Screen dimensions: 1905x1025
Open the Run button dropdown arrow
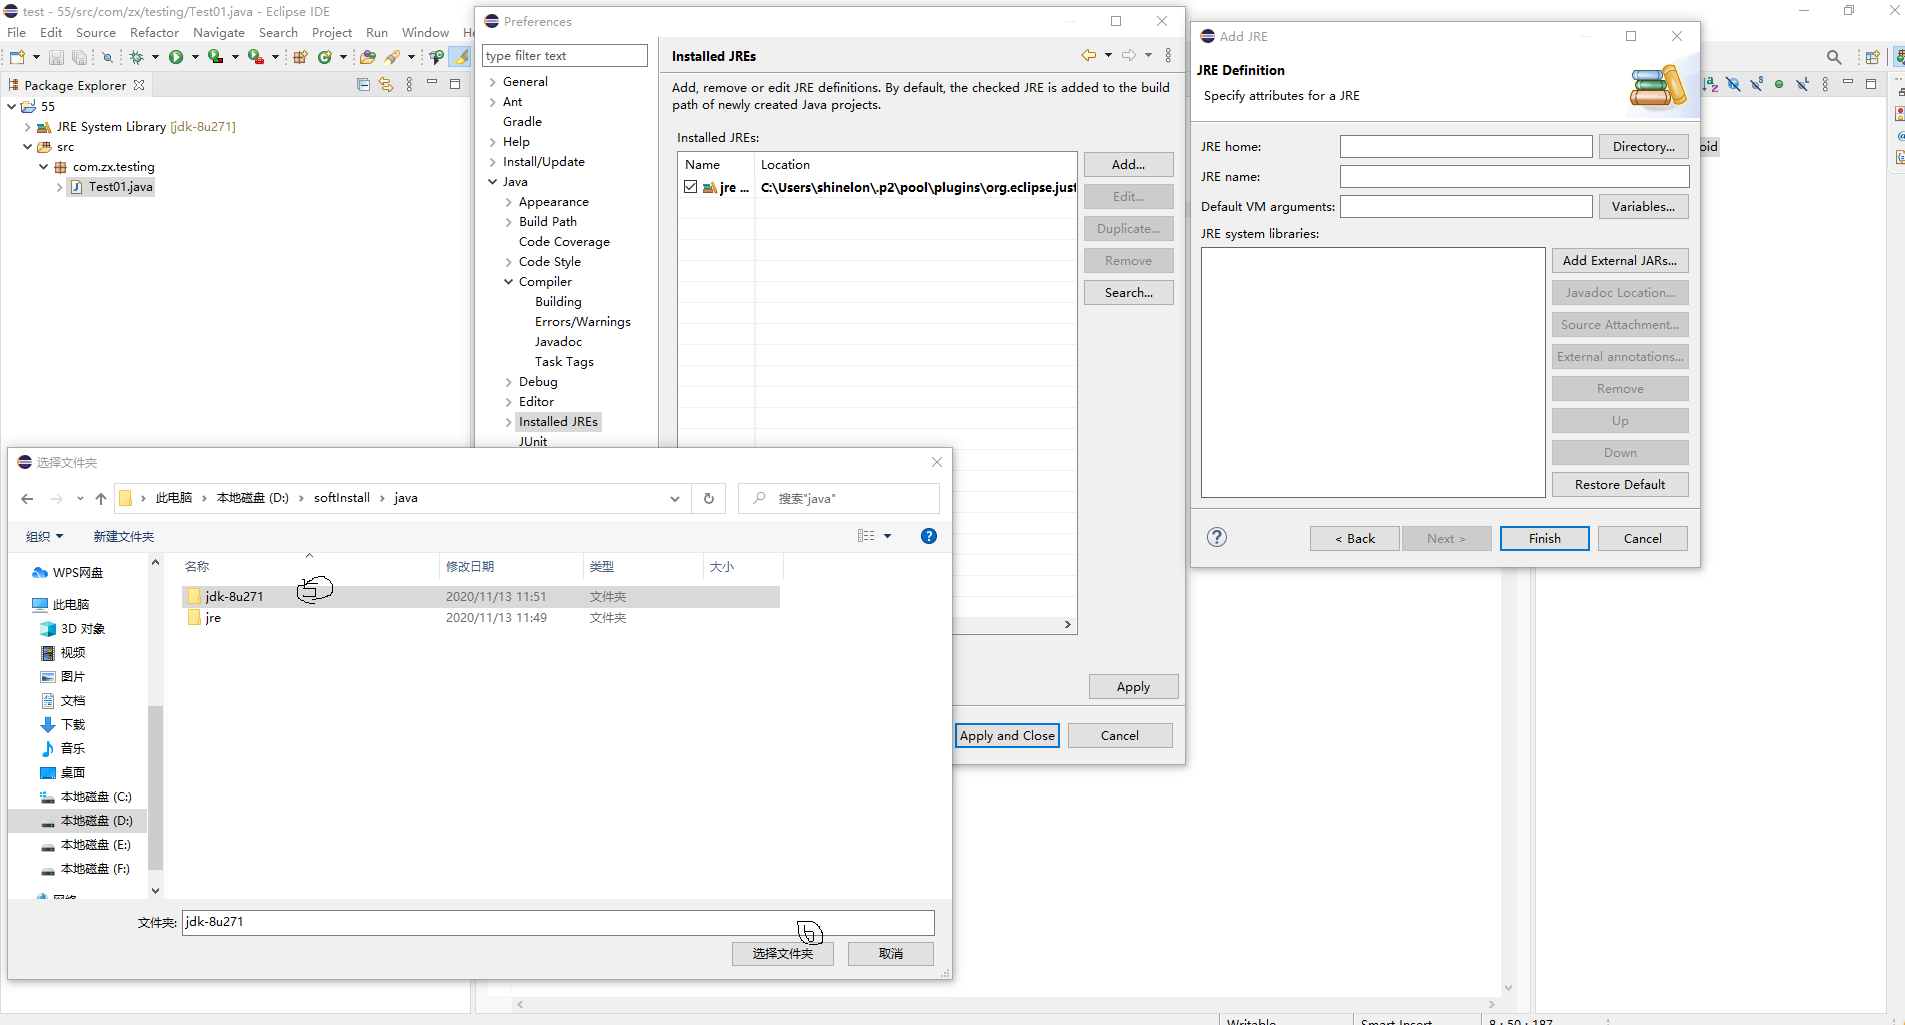[195, 57]
